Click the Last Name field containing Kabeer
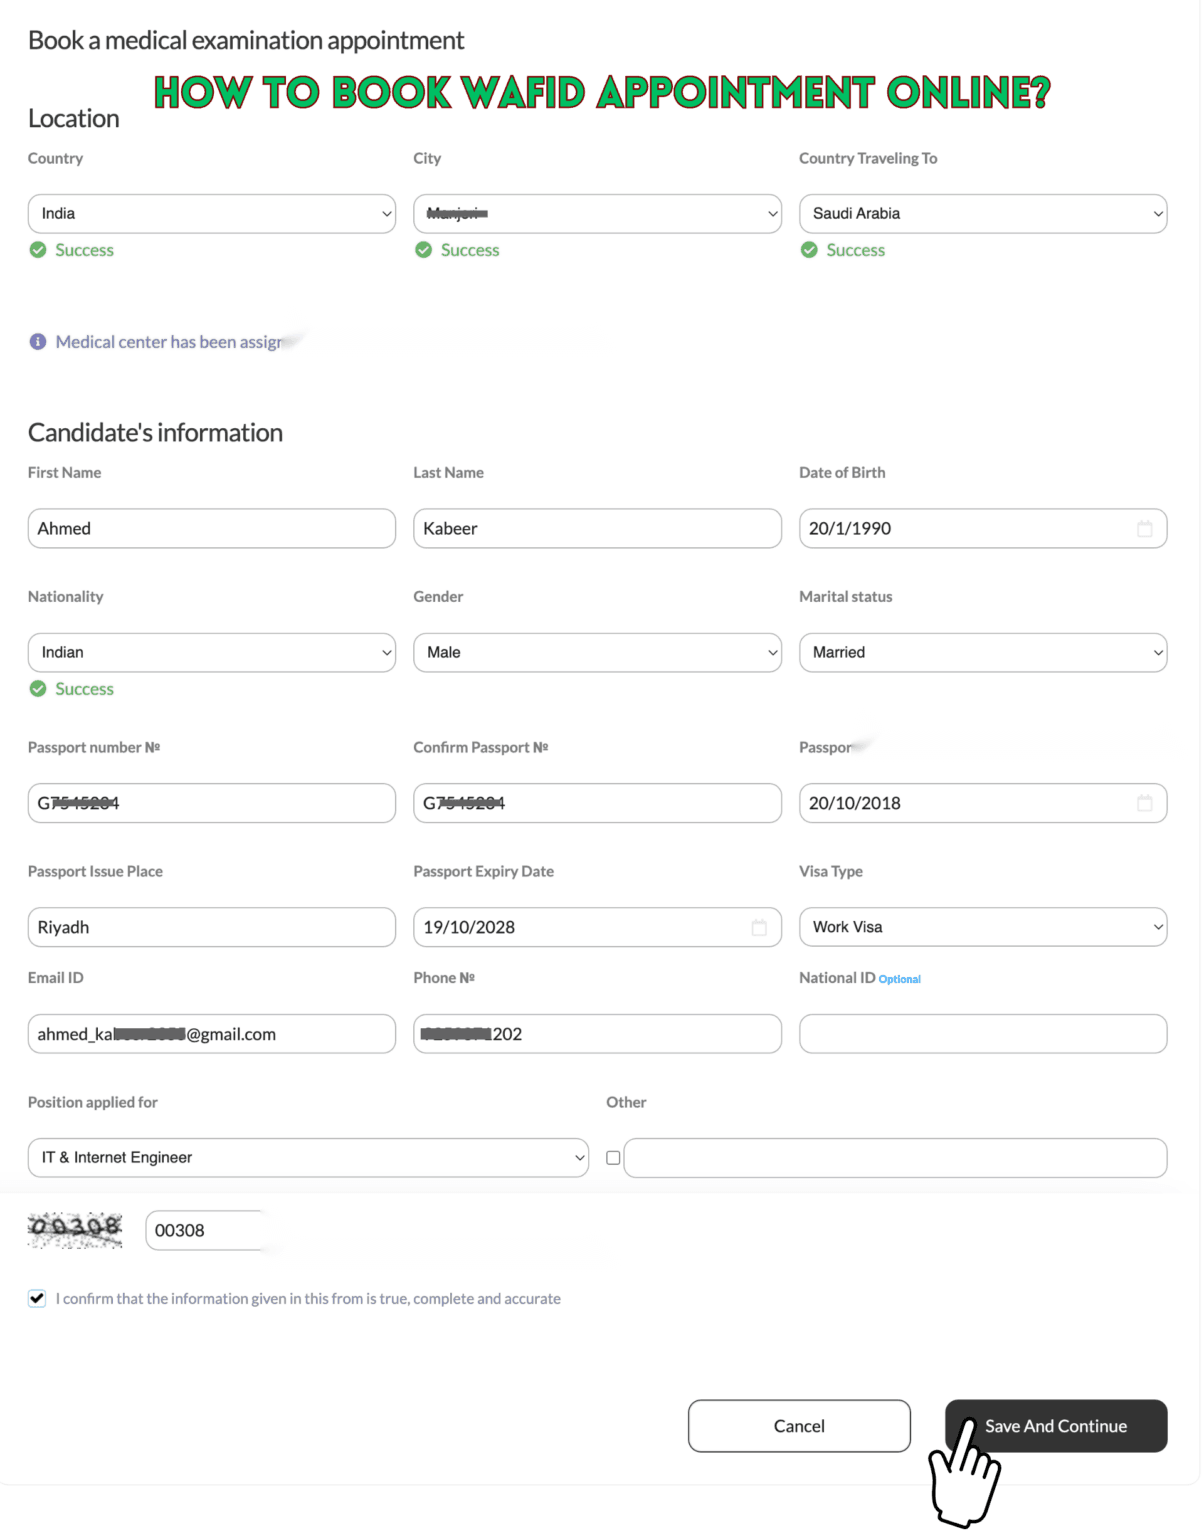 point(597,528)
